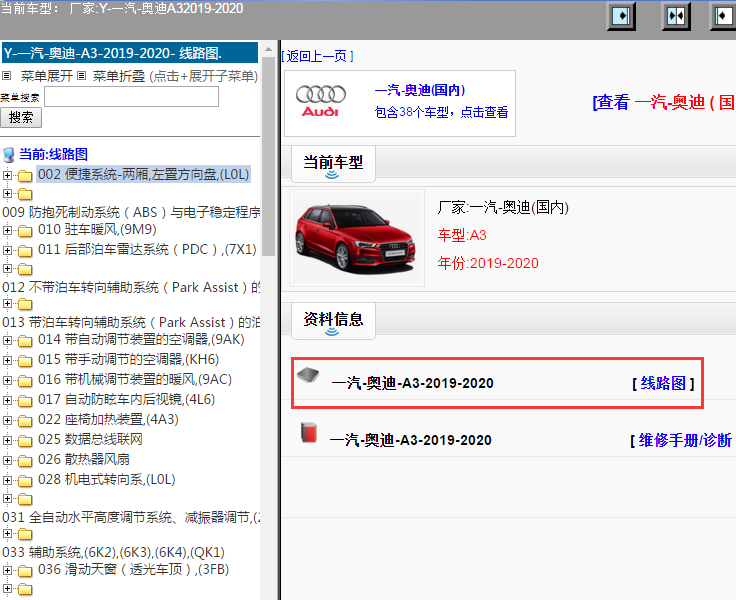
Task: Focus the 菜单搜索 text input
Action: (131, 97)
